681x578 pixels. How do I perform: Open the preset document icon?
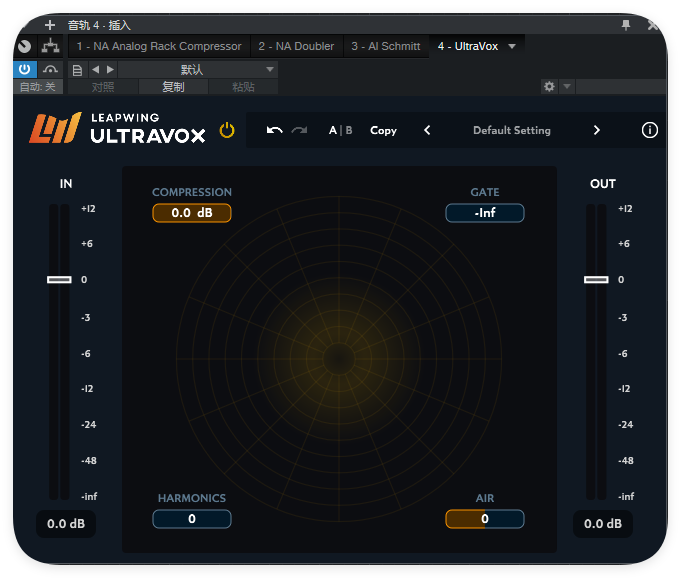[x=77, y=70]
